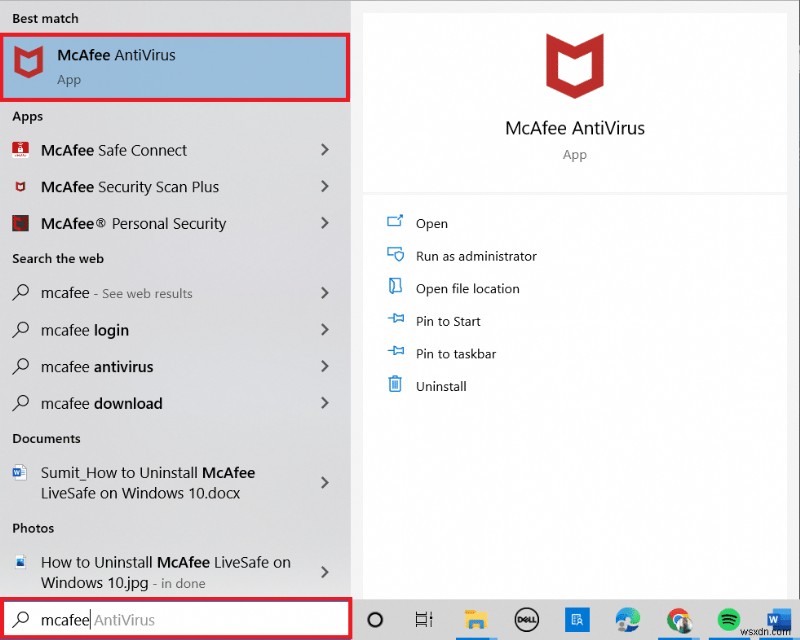800x640 pixels.
Task: Select Pin to Start
Action: [448, 322]
